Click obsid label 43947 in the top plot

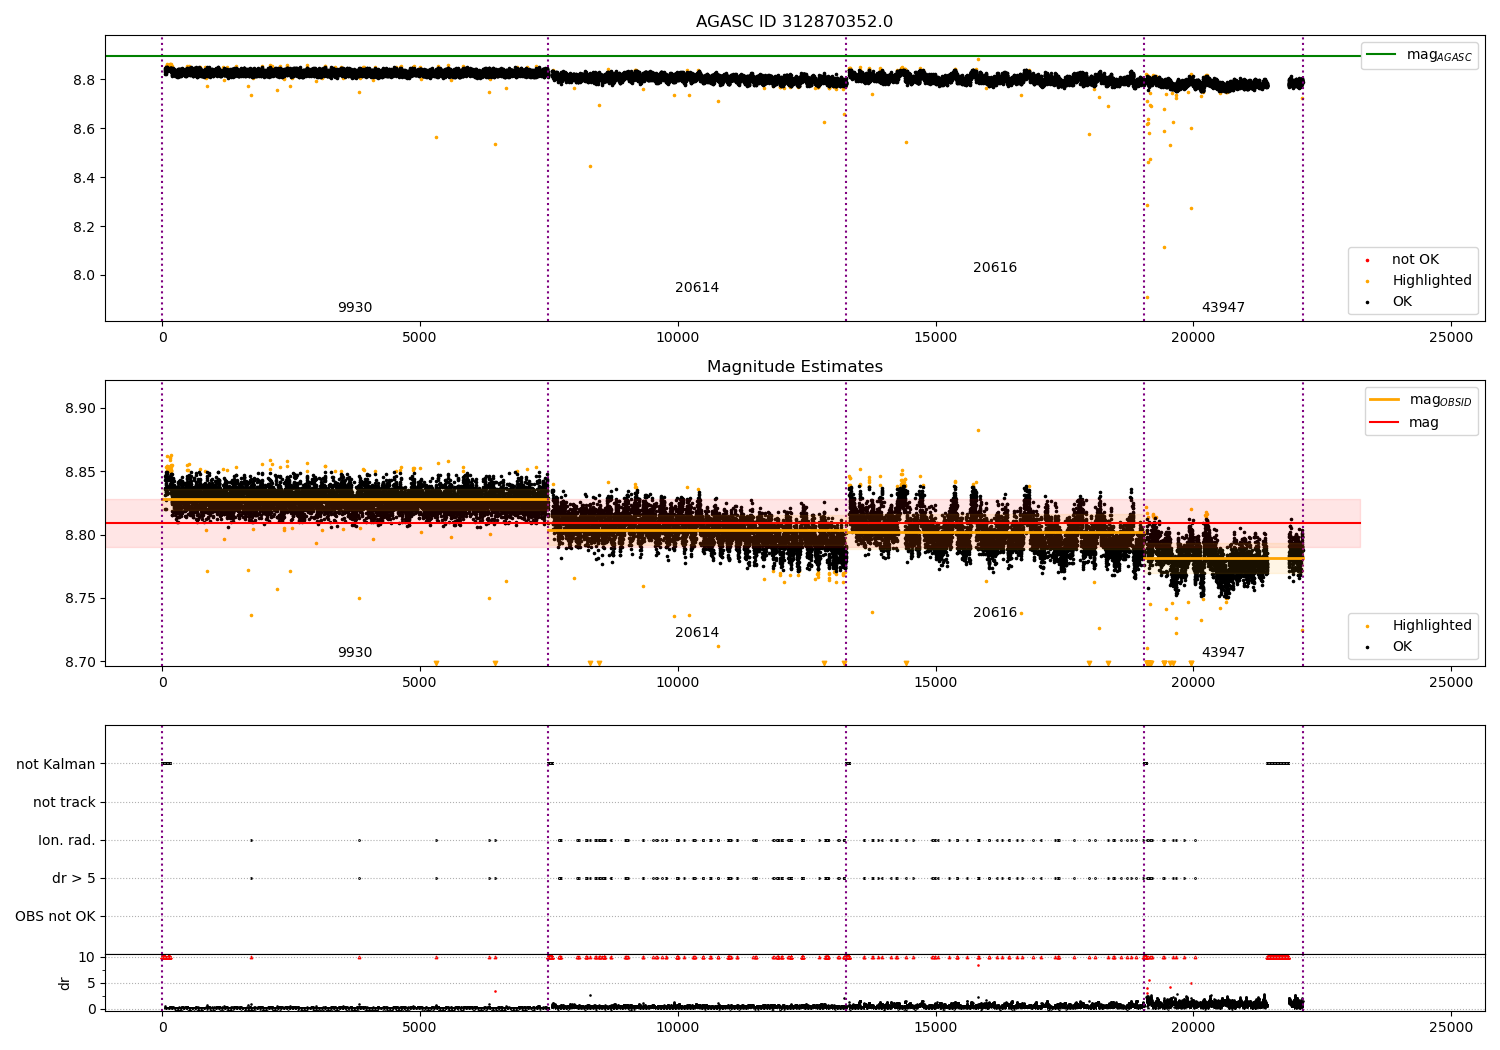[x=1223, y=308]
